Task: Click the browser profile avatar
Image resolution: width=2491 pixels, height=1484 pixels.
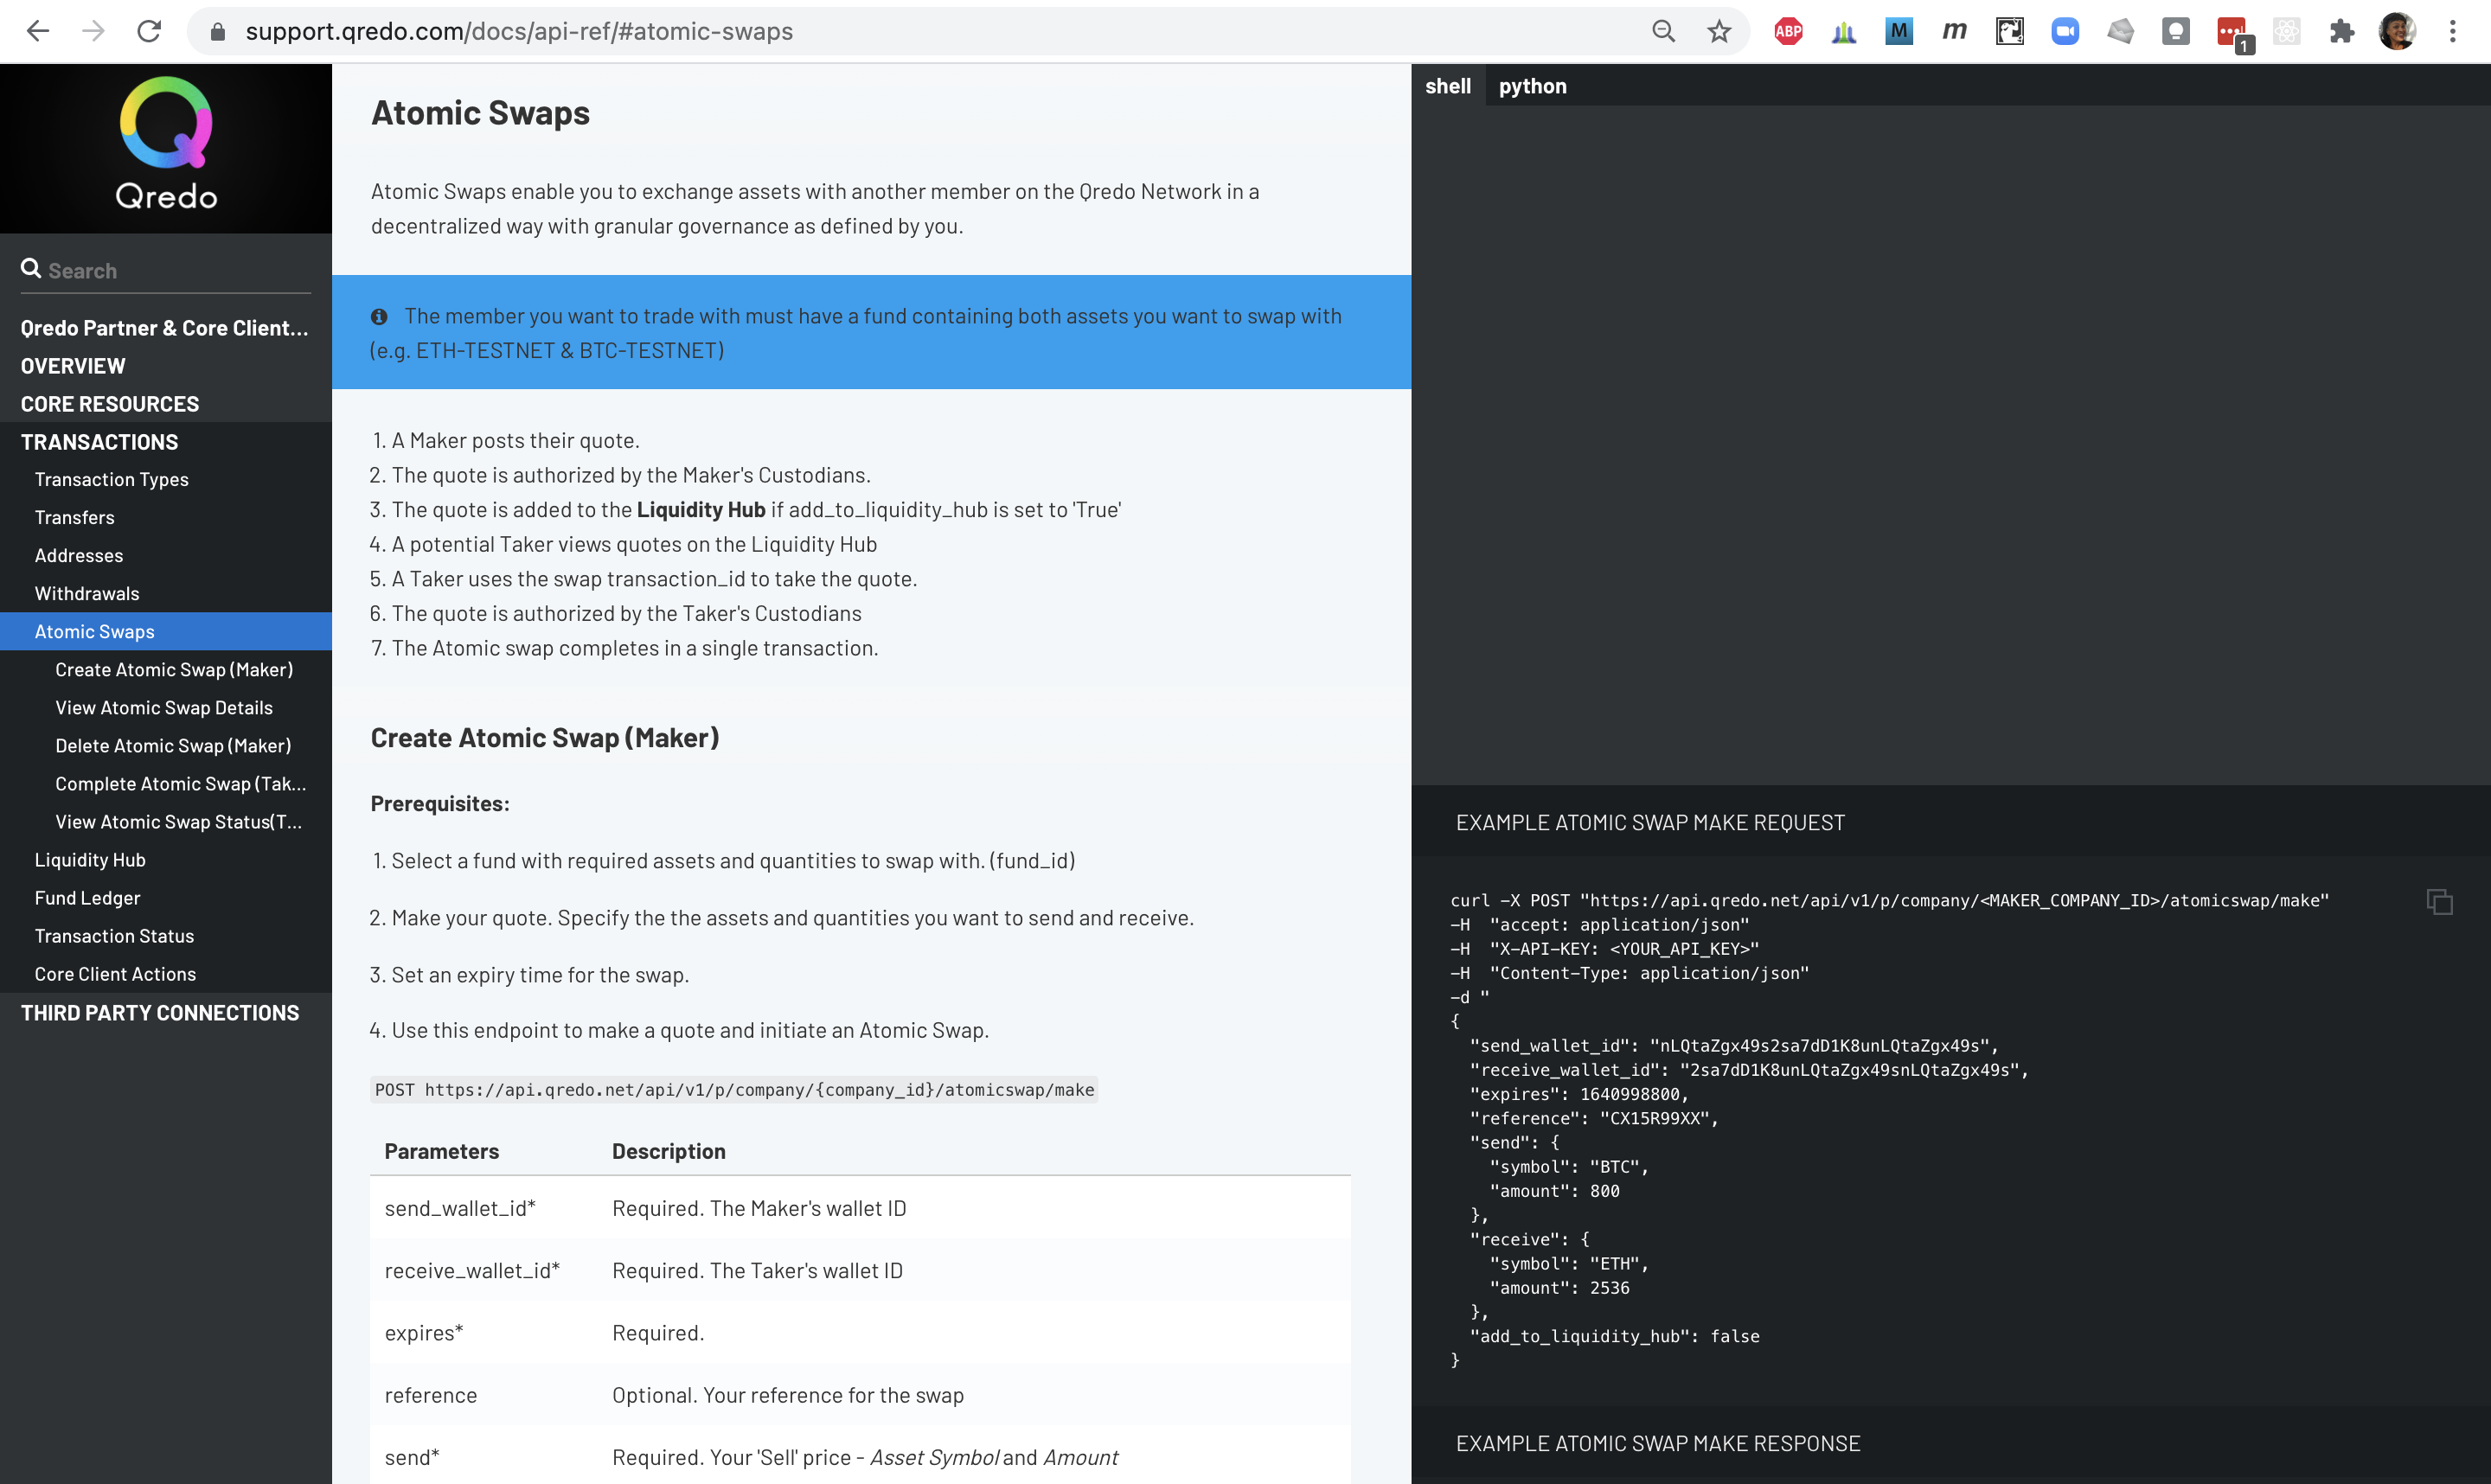Action: click(2398, 31)
